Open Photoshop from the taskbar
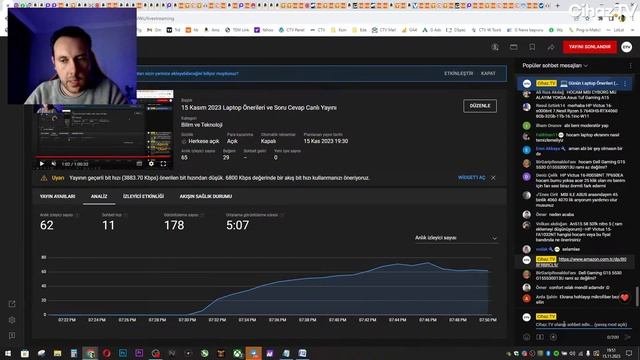Image resolution: width=640 pixels, height=360 pixels. (123, 353)
